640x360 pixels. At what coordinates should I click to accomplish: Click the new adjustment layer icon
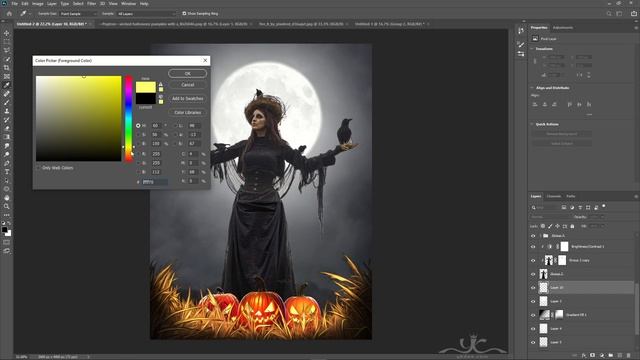click(602, 356)
